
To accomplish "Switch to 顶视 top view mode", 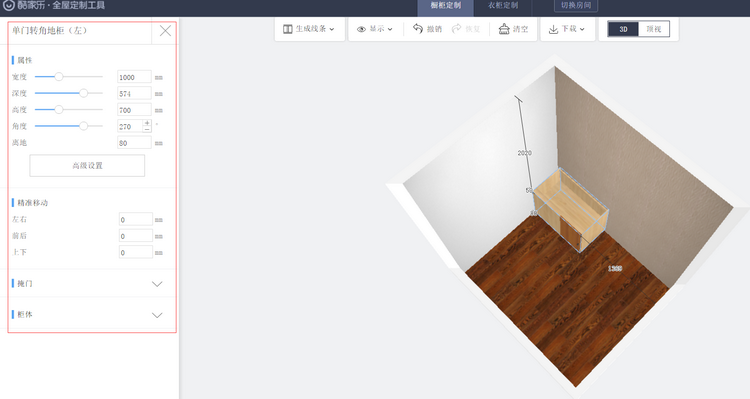I will click(654, 29).
